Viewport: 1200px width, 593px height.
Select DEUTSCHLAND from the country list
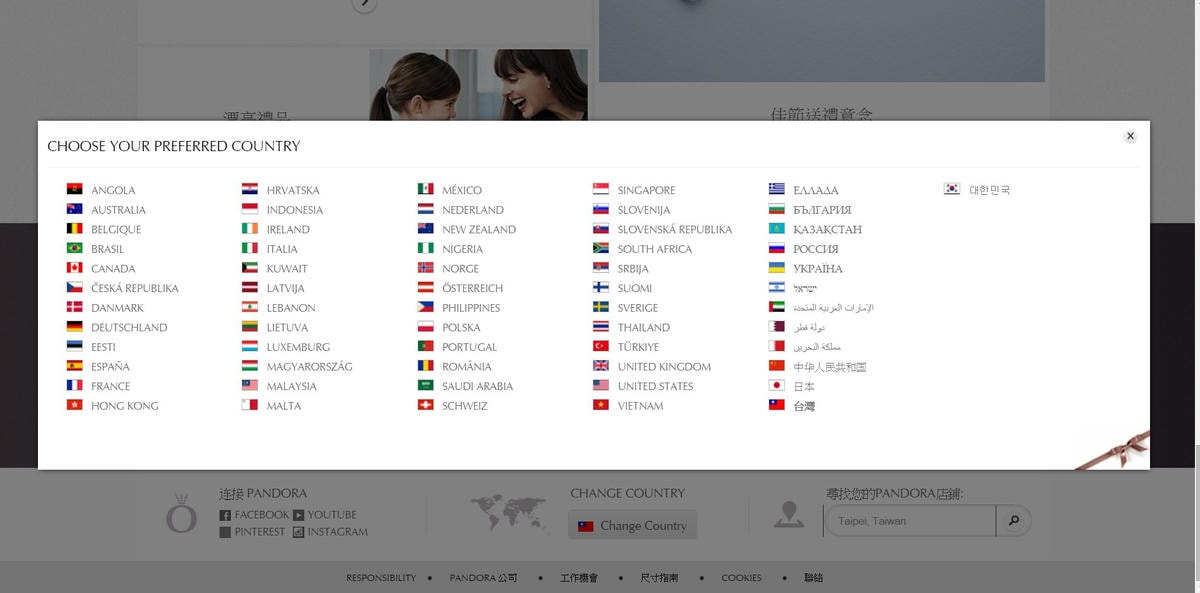(x=129, y=328)
